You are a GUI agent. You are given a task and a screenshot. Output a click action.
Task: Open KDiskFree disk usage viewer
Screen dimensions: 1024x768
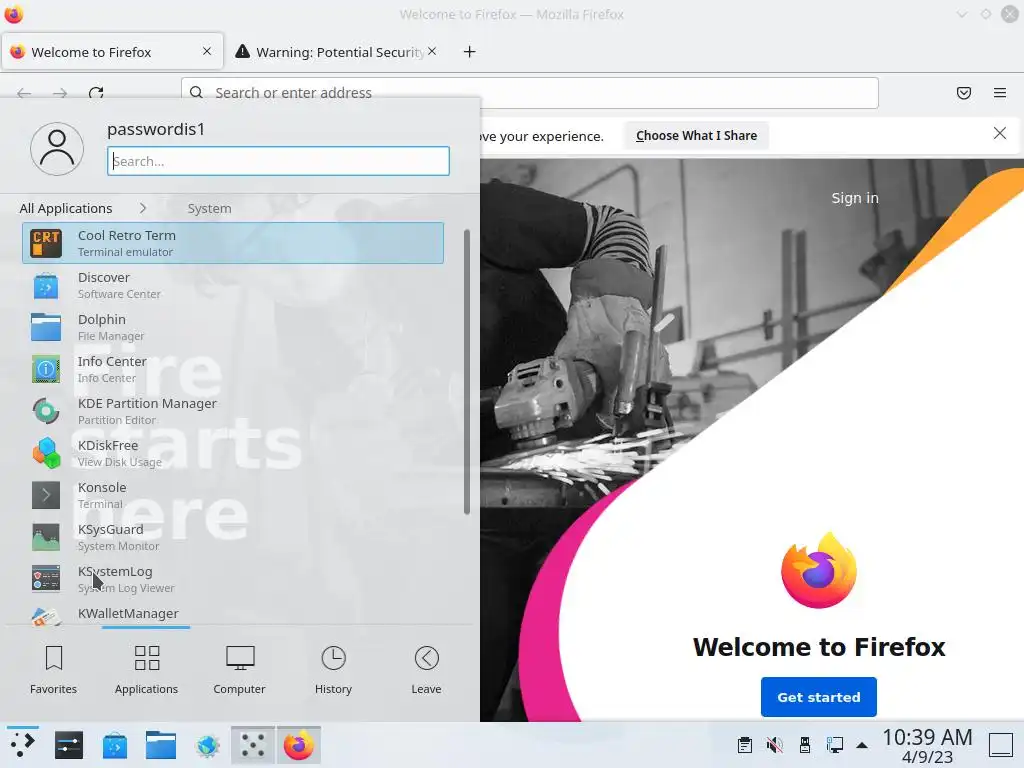coord(232,453)
